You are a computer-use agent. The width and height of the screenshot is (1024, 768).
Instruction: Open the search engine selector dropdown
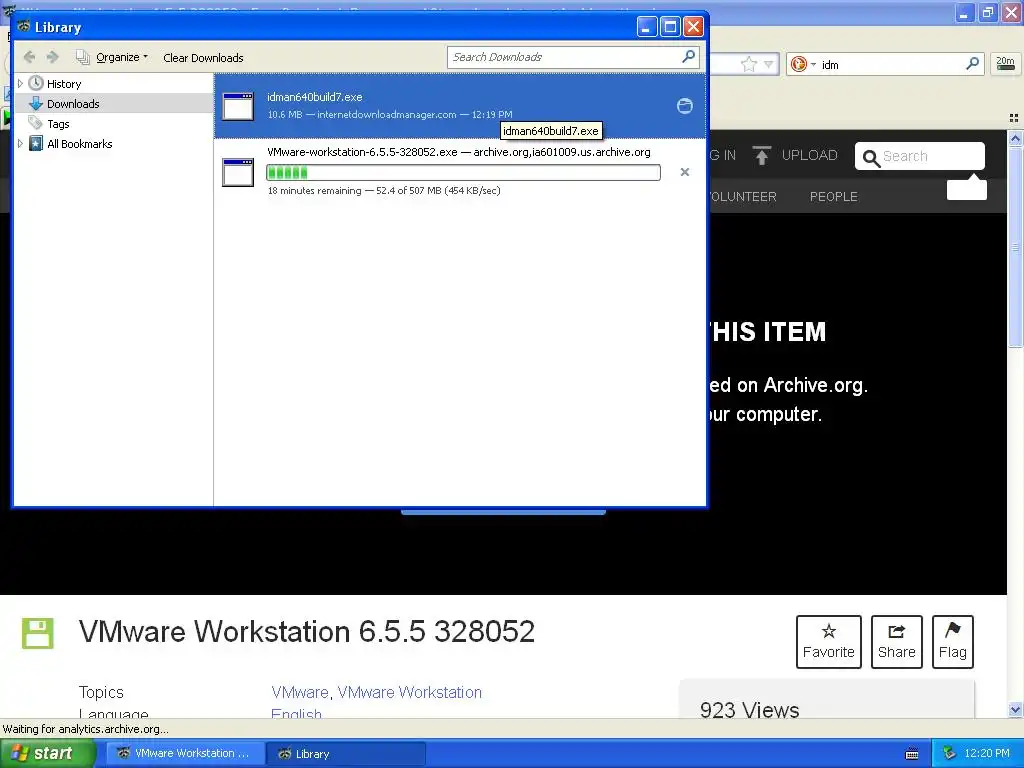click(x=803, y=64)
